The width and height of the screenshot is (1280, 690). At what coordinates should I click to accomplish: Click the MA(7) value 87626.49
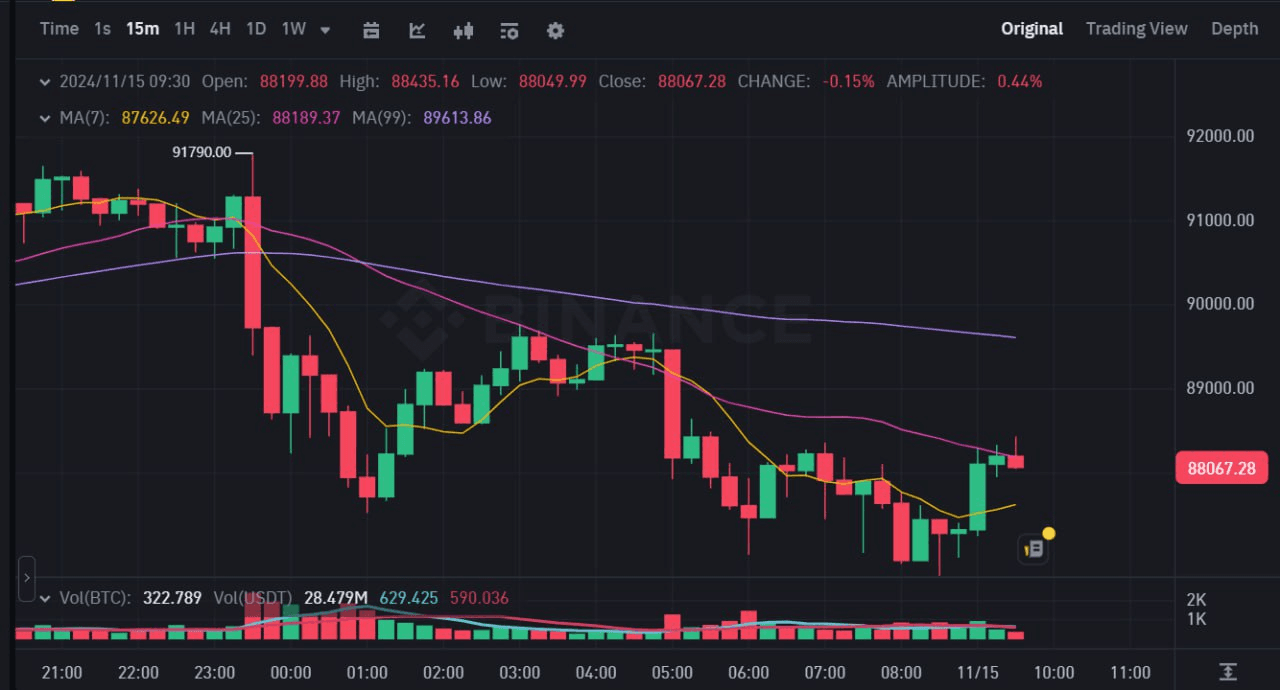pos(155,118)
